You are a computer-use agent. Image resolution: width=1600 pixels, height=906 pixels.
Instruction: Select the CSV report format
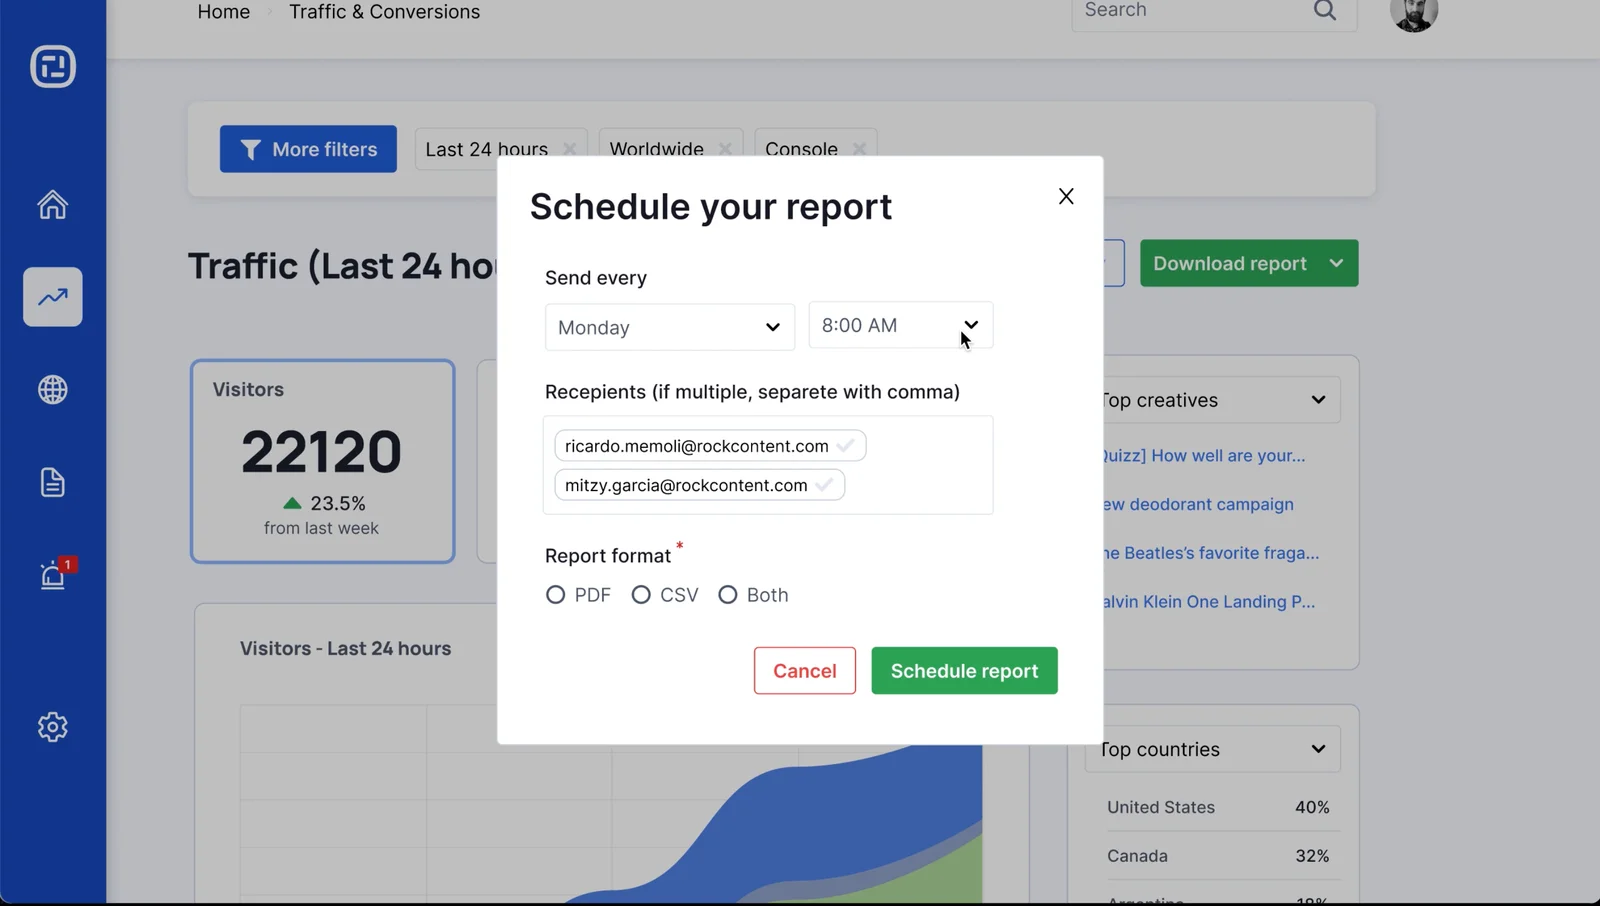[642, 594]
